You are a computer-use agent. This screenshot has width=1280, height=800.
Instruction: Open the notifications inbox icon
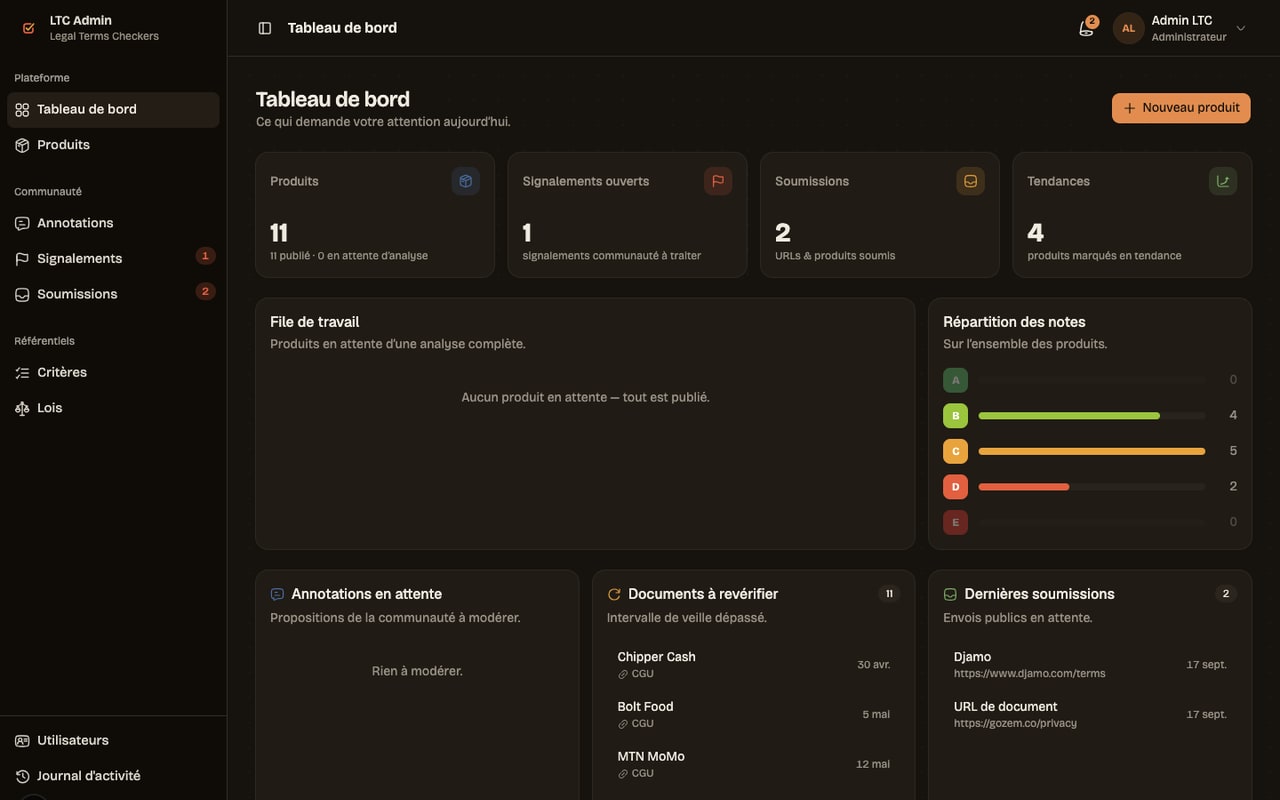(x=1086, y=28)
